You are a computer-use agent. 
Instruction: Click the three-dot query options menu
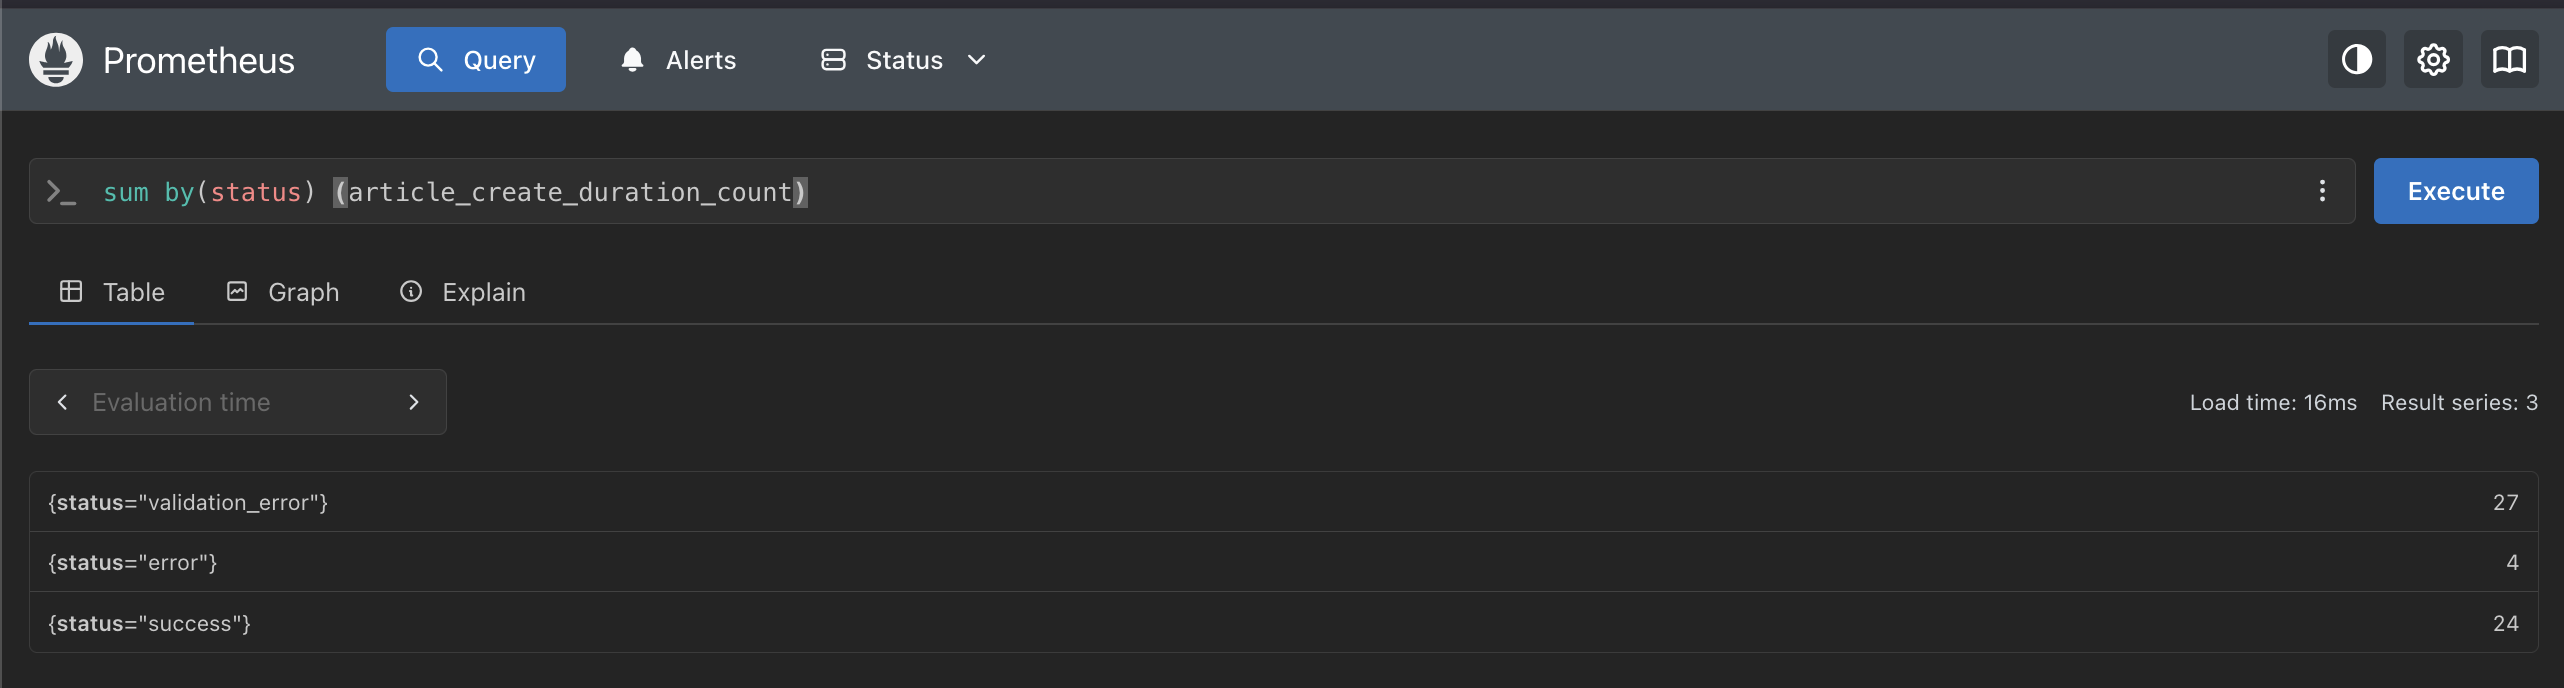coord(2322,191)
